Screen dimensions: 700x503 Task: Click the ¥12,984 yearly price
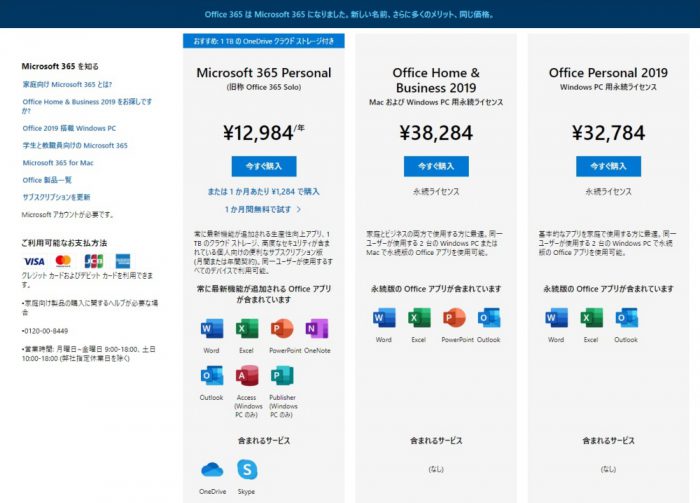click(x=264, y=133)
